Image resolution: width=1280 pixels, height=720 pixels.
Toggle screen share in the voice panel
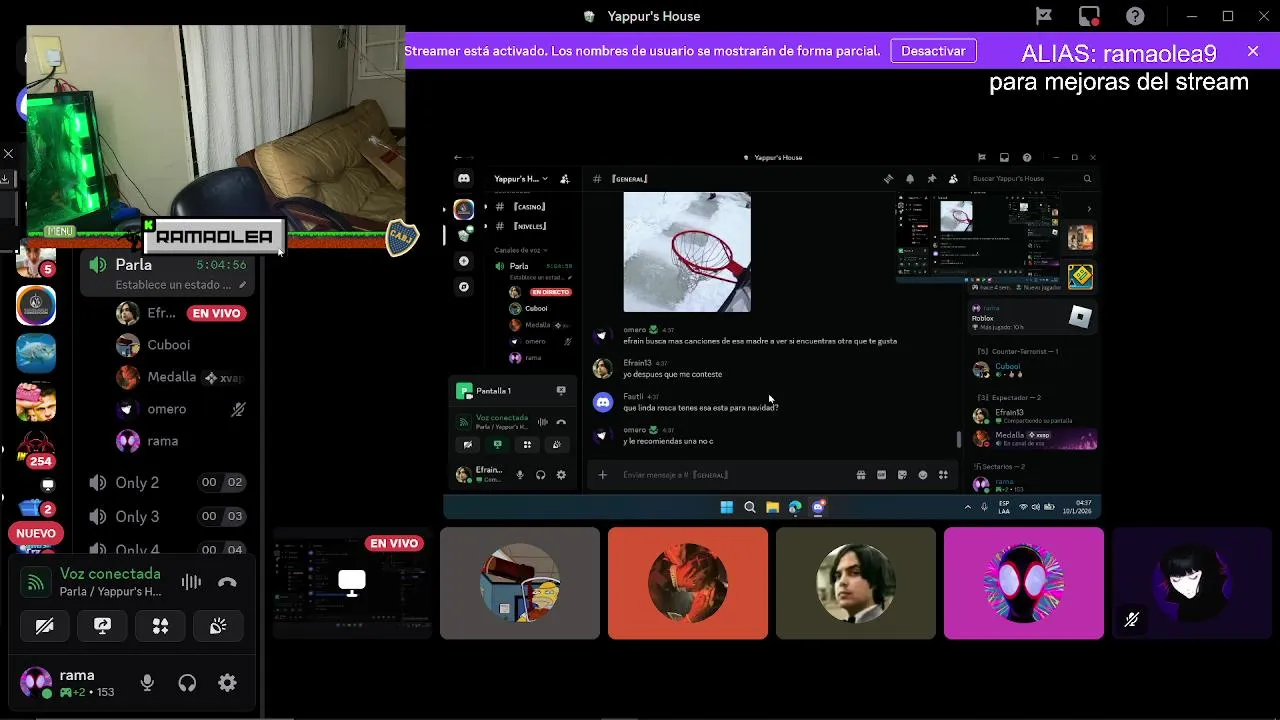tap(102, 626)
